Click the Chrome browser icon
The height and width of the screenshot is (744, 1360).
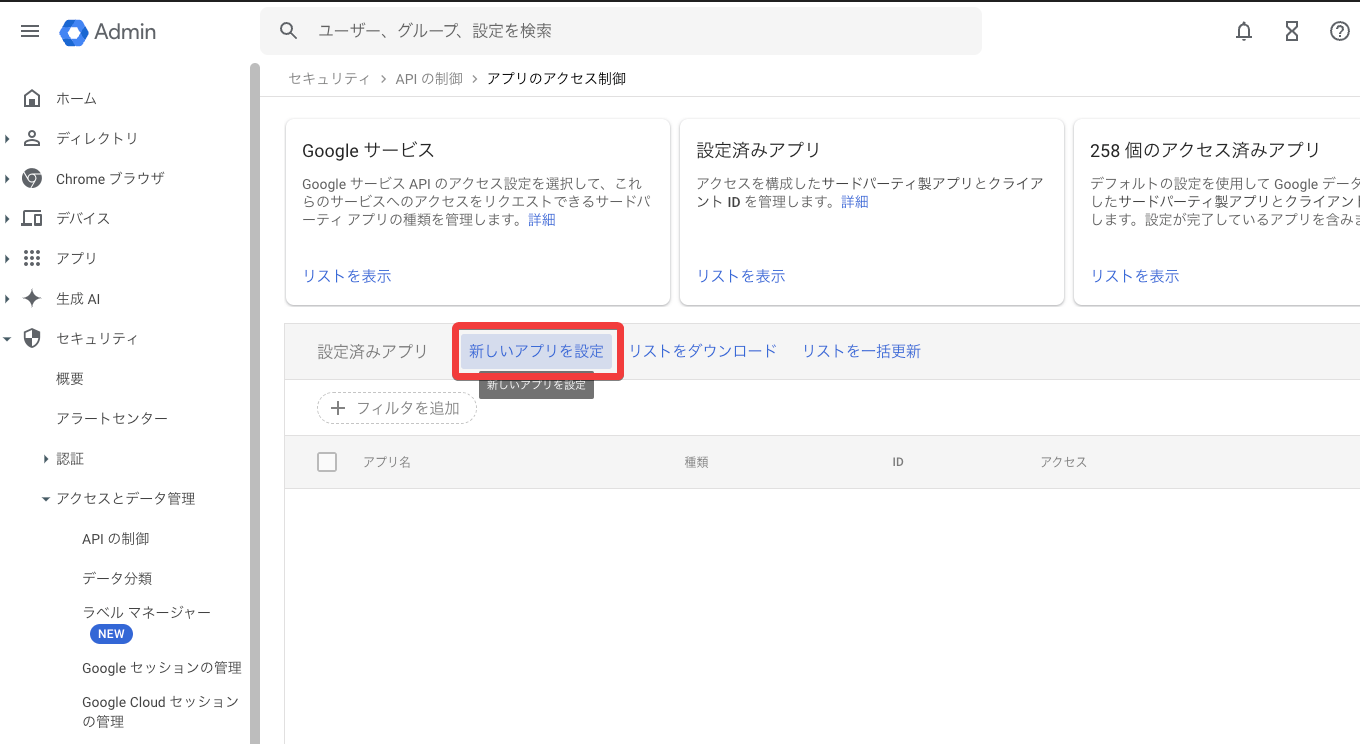pyautogui.click(x=32, y=178)
